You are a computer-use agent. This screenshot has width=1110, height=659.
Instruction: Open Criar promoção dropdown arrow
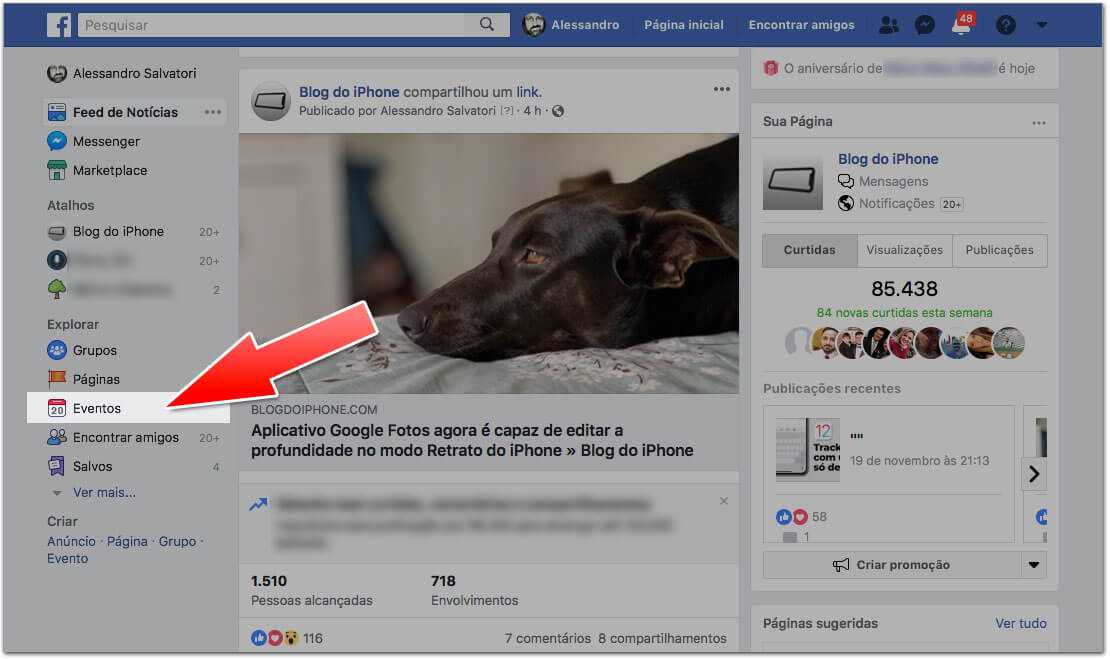point(1034,564)
